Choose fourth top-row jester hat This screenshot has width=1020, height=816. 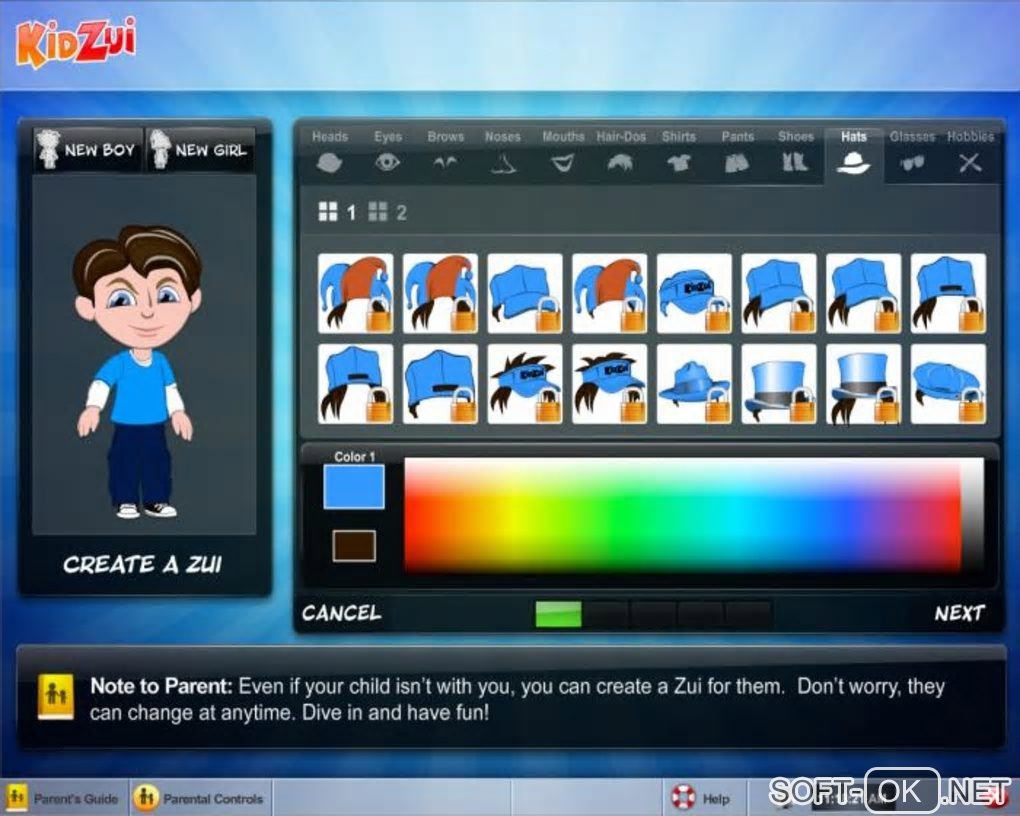point(610,293)
